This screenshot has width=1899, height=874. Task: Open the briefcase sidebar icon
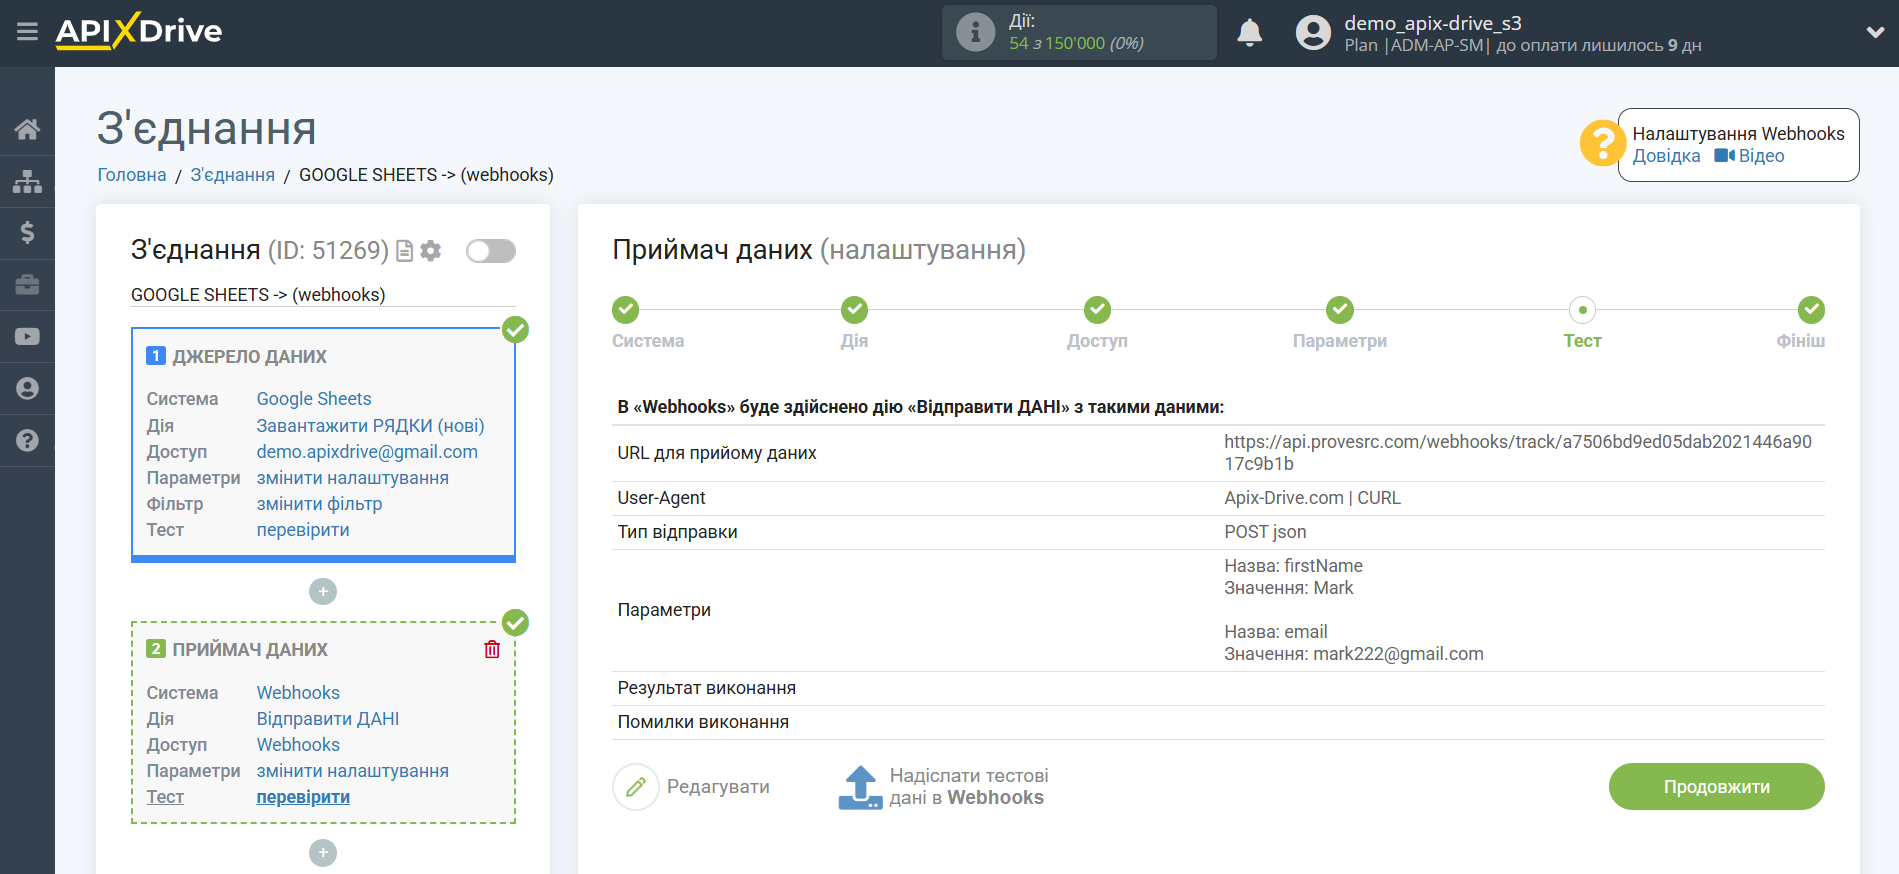coord(27,285)
